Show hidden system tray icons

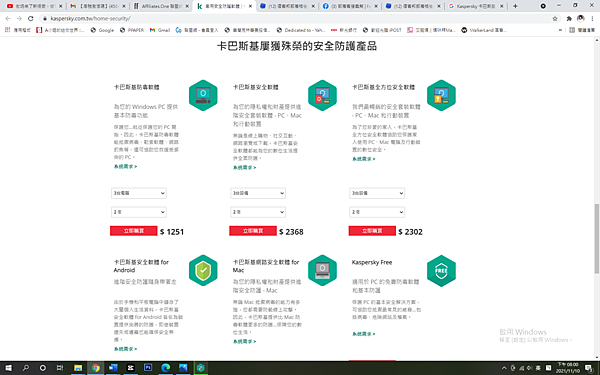point(504,368)
